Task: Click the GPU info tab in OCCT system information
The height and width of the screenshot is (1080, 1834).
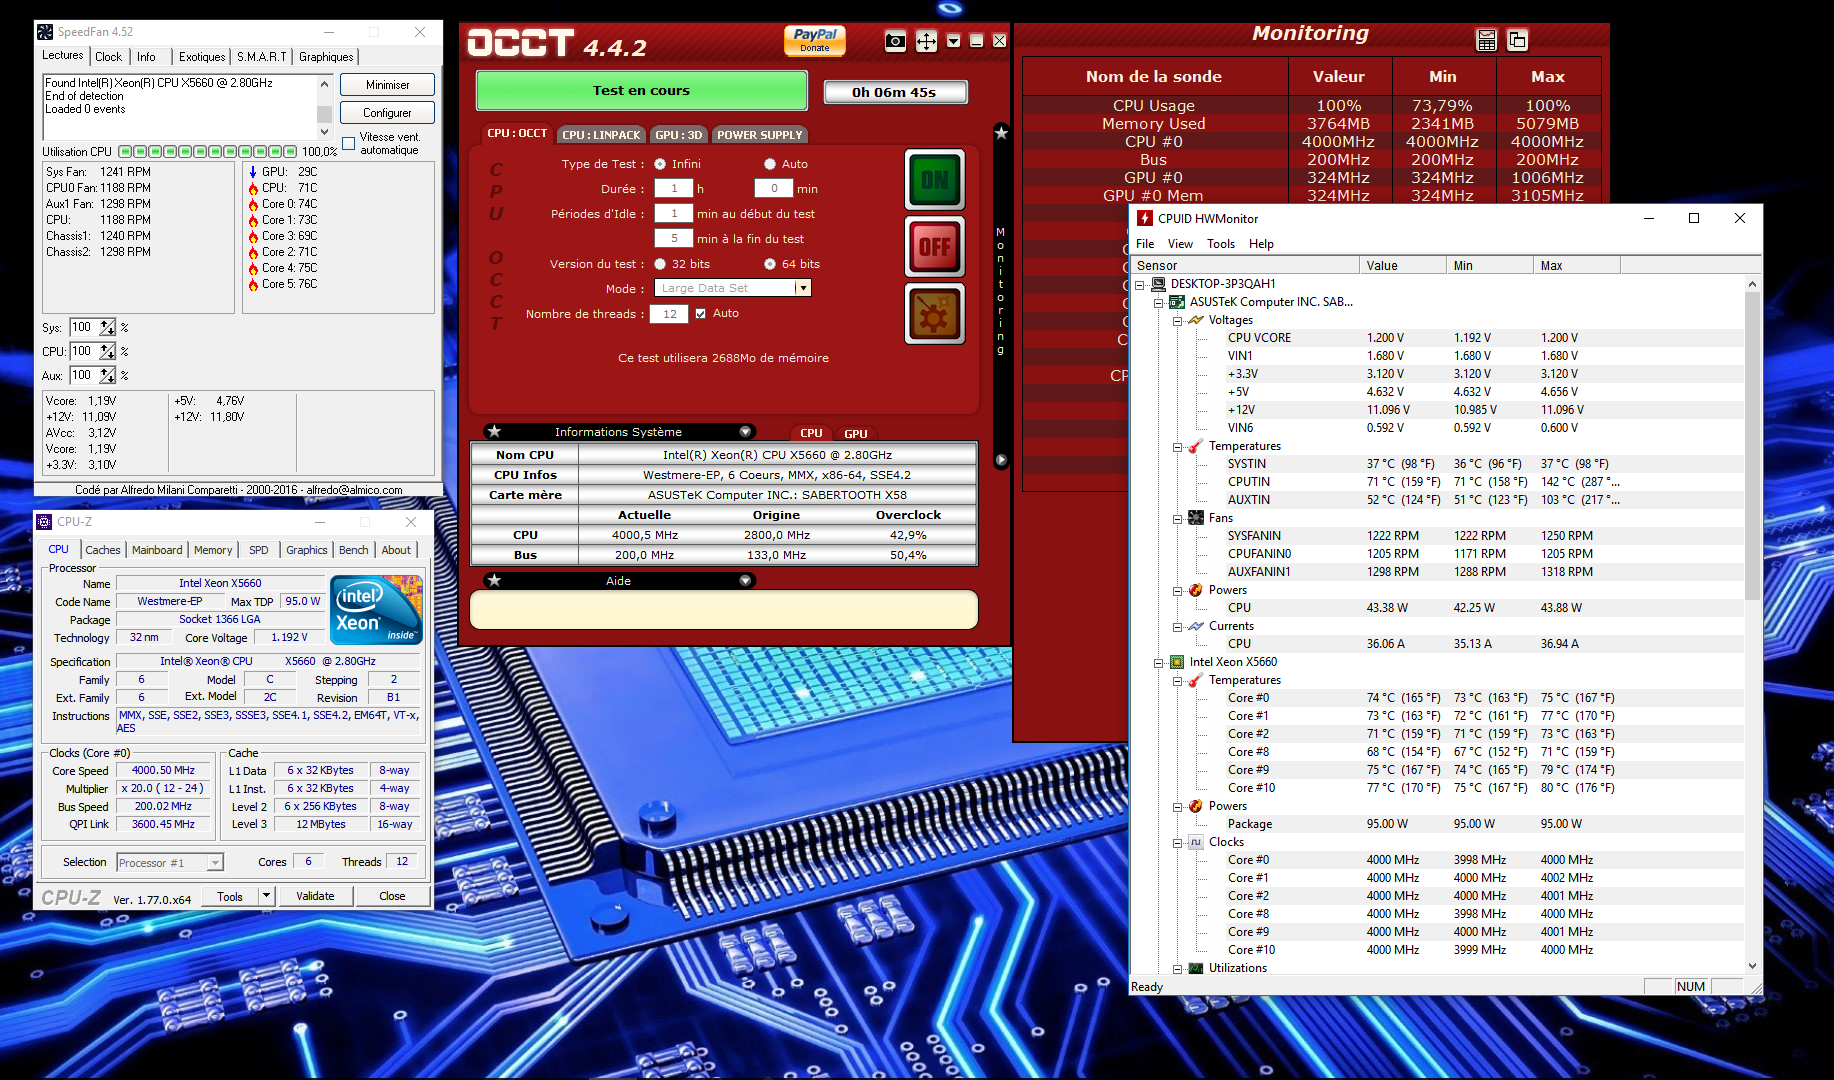Action: point(856,433)
